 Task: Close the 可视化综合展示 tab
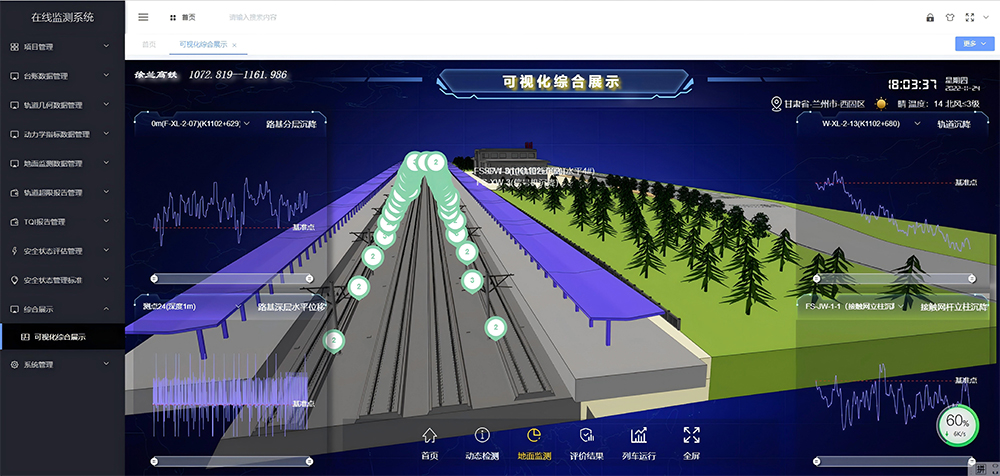(234, 45)
